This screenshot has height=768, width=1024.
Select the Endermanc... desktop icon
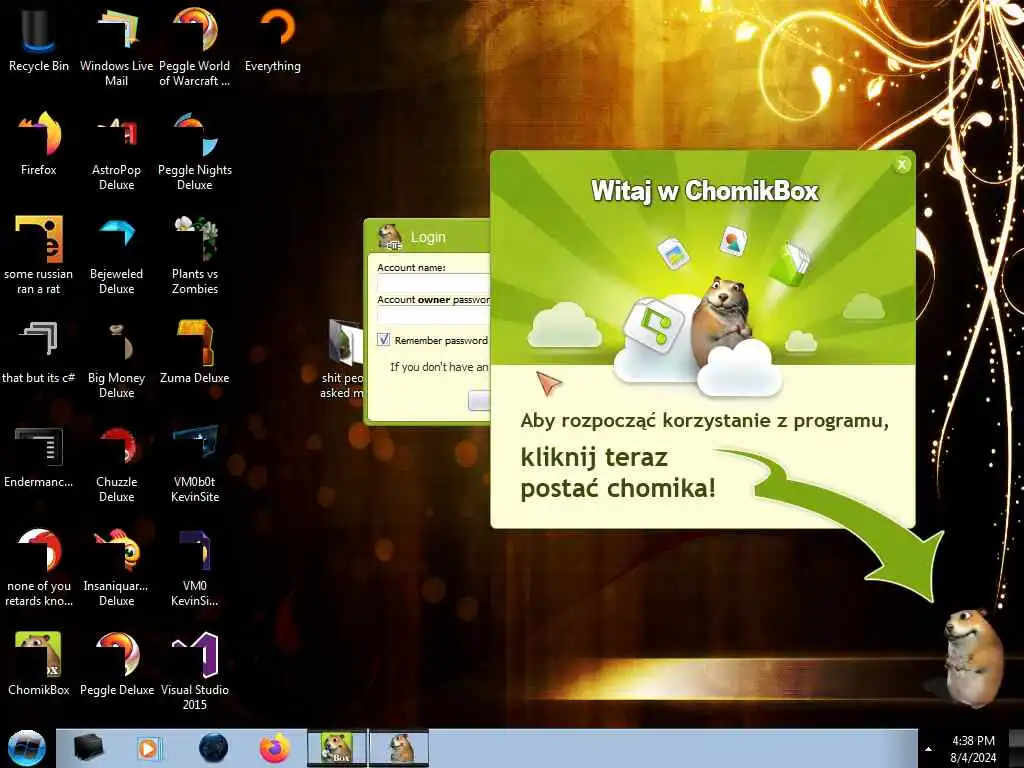39,456
